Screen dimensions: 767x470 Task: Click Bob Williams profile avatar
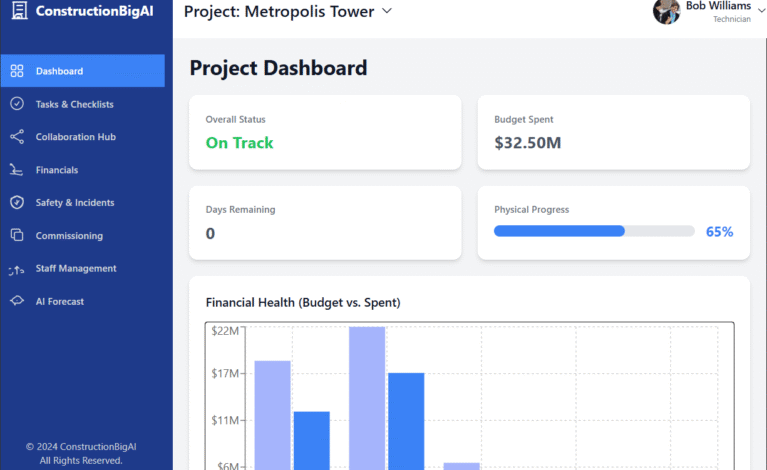point(667,12)
